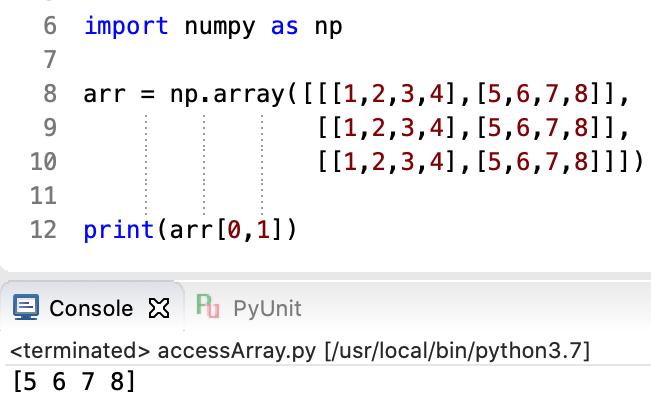Place cursor on the import keyword
The height and width of the screenshot is (416, 651).
tap(126, 26)
